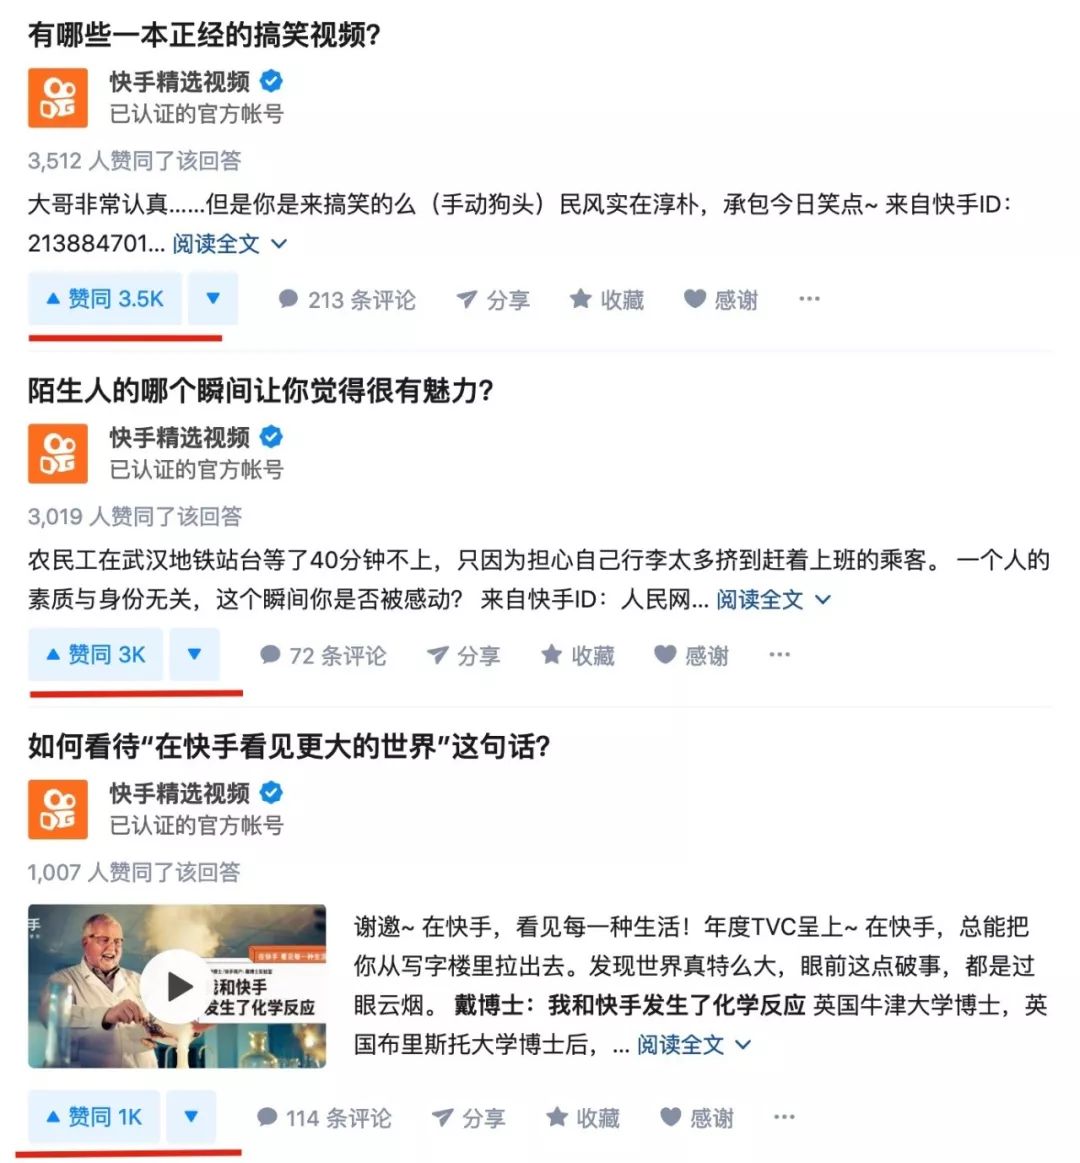
Task: Open question 有哪些一本正经的搞笑视频?
Action: coord(204,35)
